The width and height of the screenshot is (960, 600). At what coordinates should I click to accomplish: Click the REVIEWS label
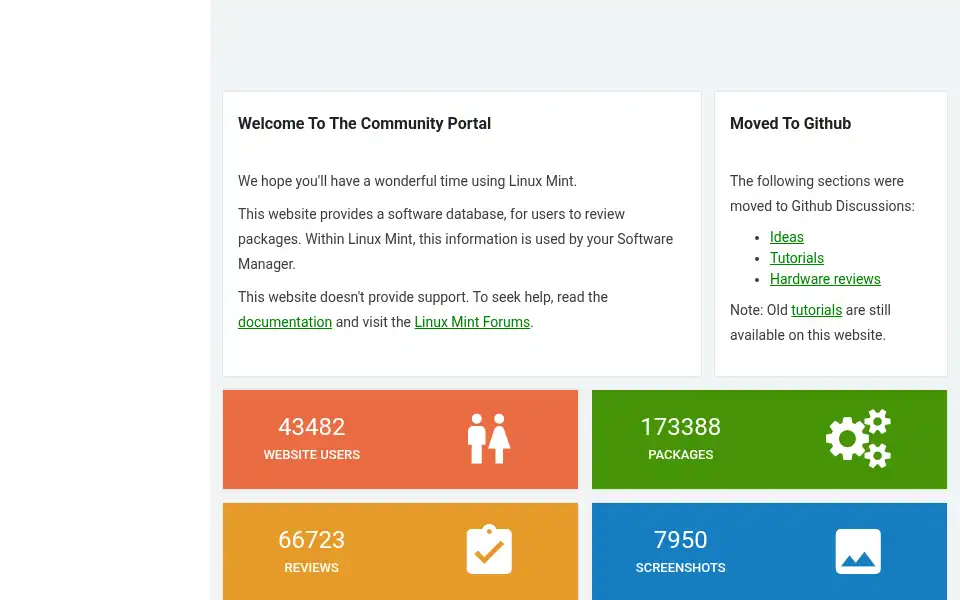pos(311,568)
